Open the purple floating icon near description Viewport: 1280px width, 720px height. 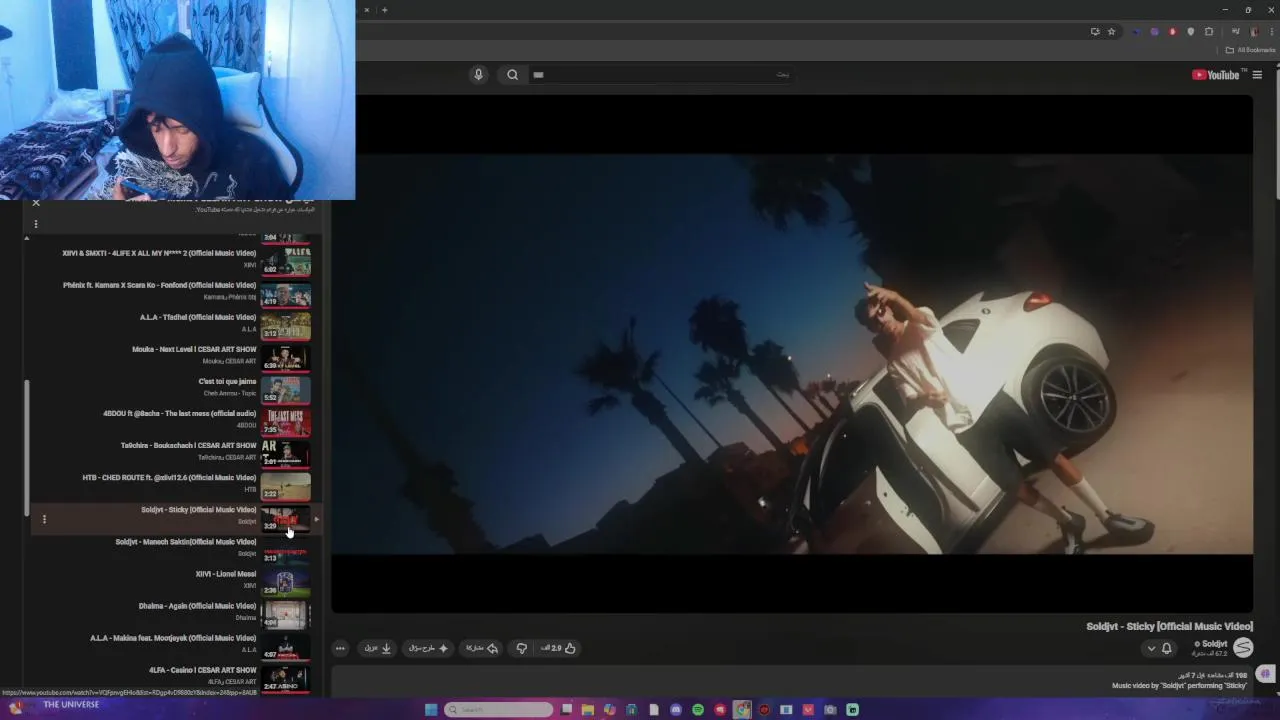(x=1265, y=674)
